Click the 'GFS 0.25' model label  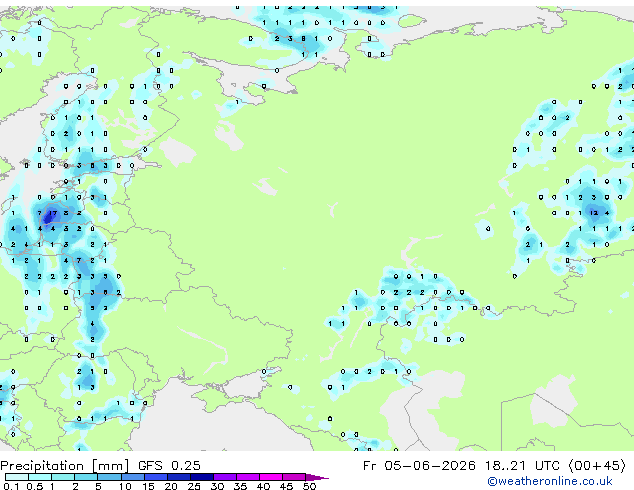pyautogui.click(x=169, y=466)
